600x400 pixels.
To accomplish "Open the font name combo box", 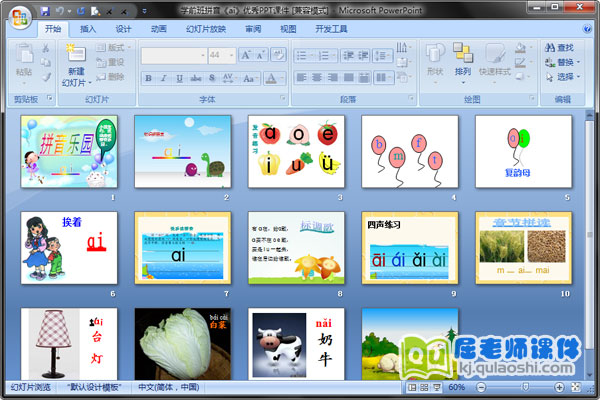I will [174, 56].
